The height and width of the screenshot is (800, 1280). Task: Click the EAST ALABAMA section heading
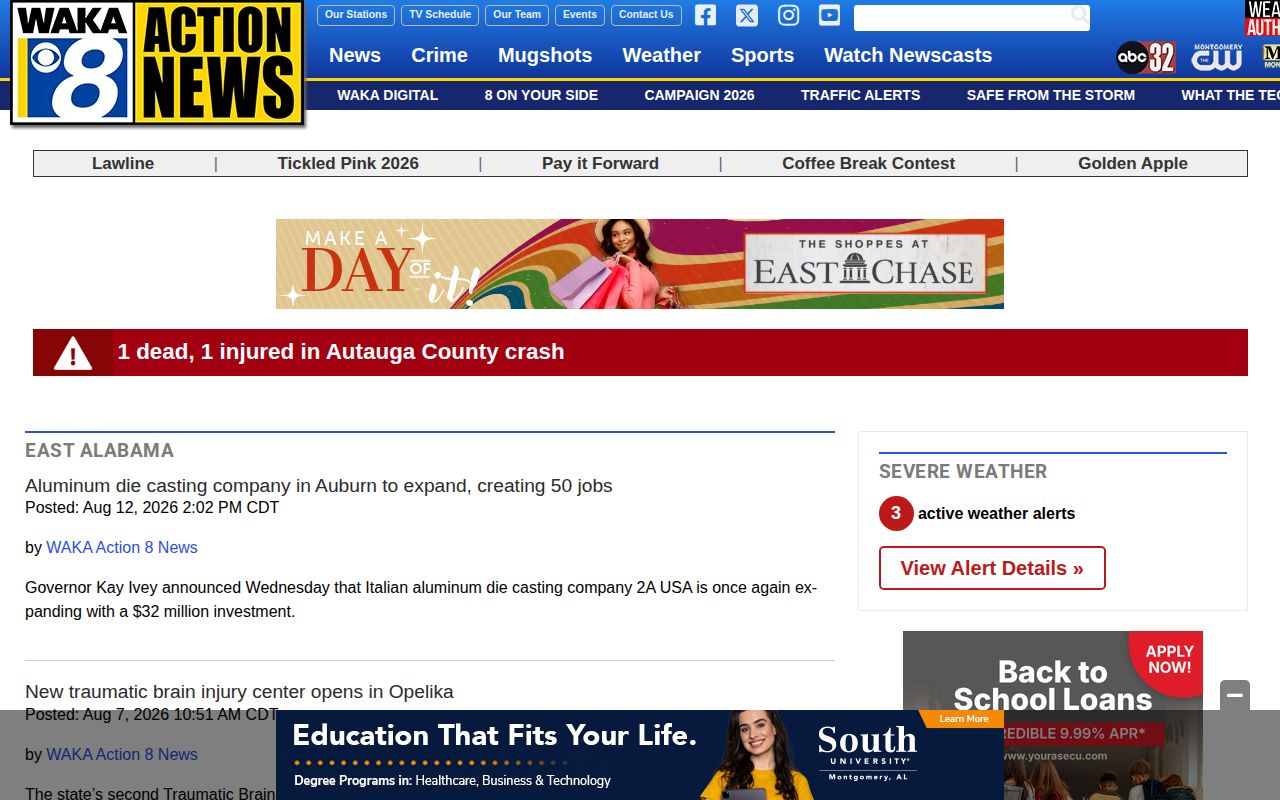(x=100, y=450)
